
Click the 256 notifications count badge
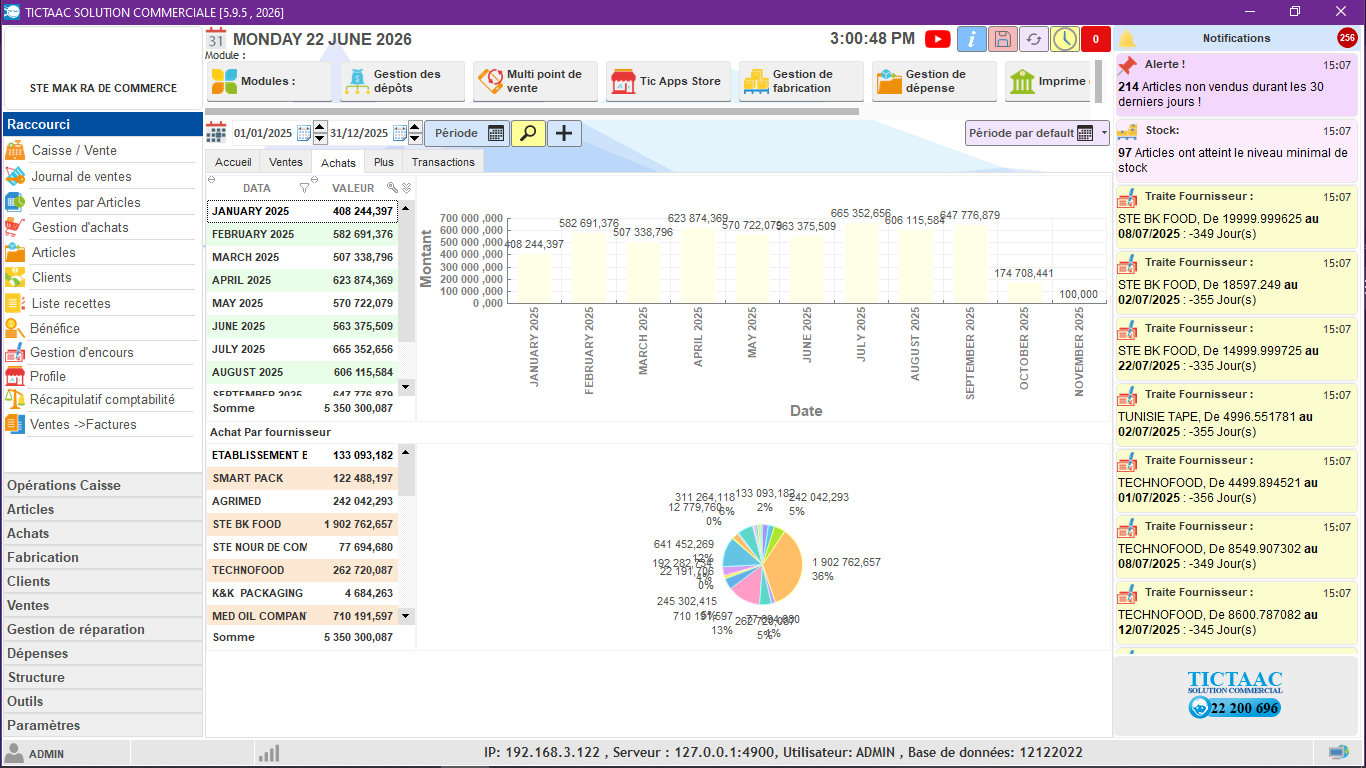[1347, 38]
